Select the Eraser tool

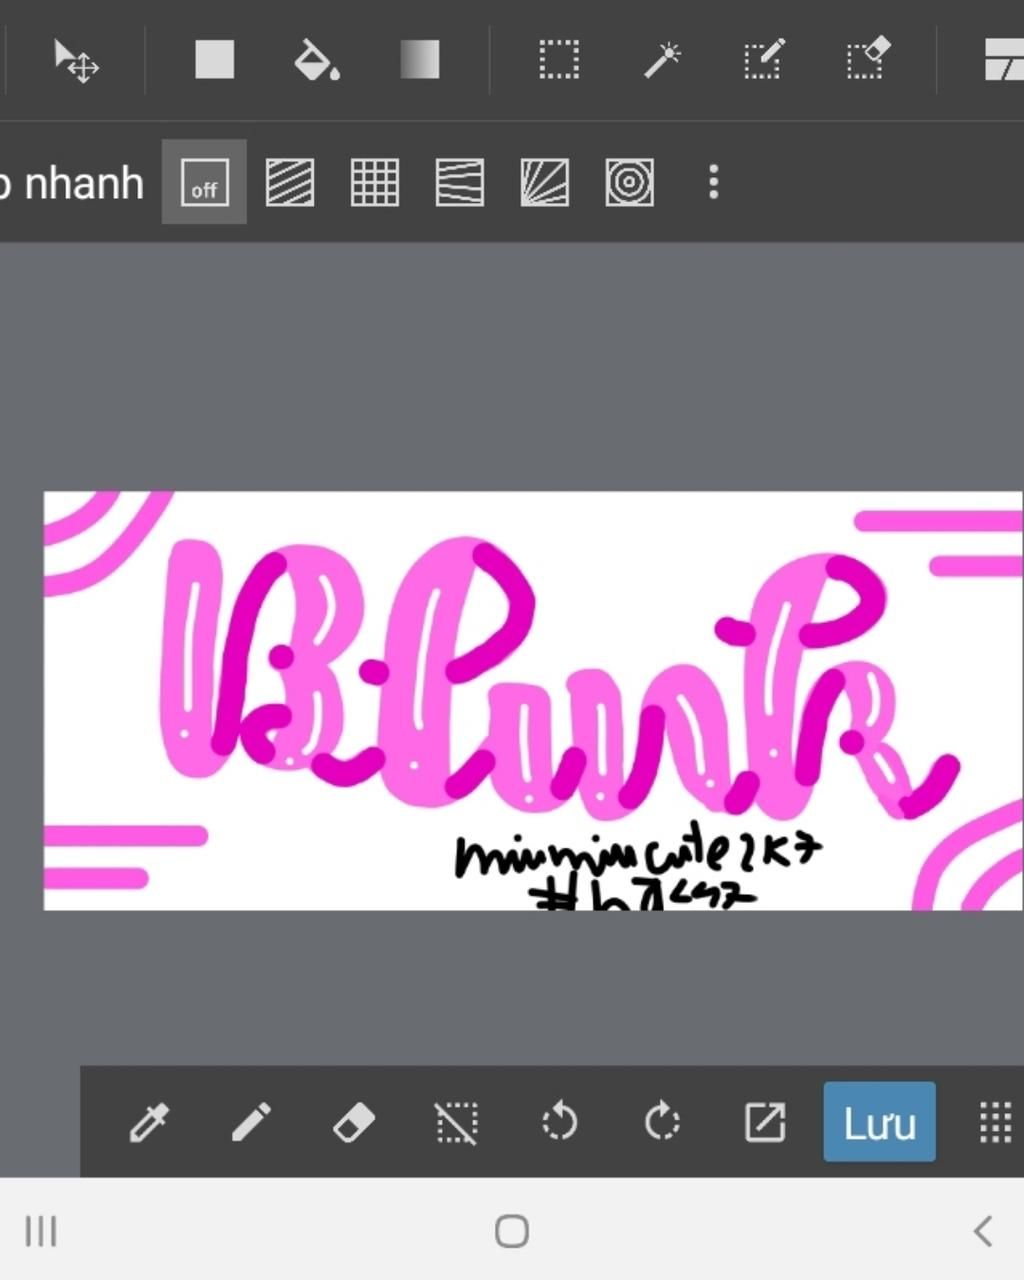tap(353, 1122)
